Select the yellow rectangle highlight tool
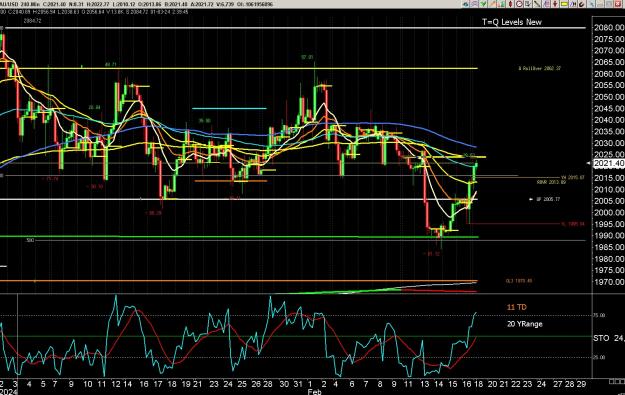Image resolution: width=625 pixels, height=395 pixels. click(x=564, y=4)
